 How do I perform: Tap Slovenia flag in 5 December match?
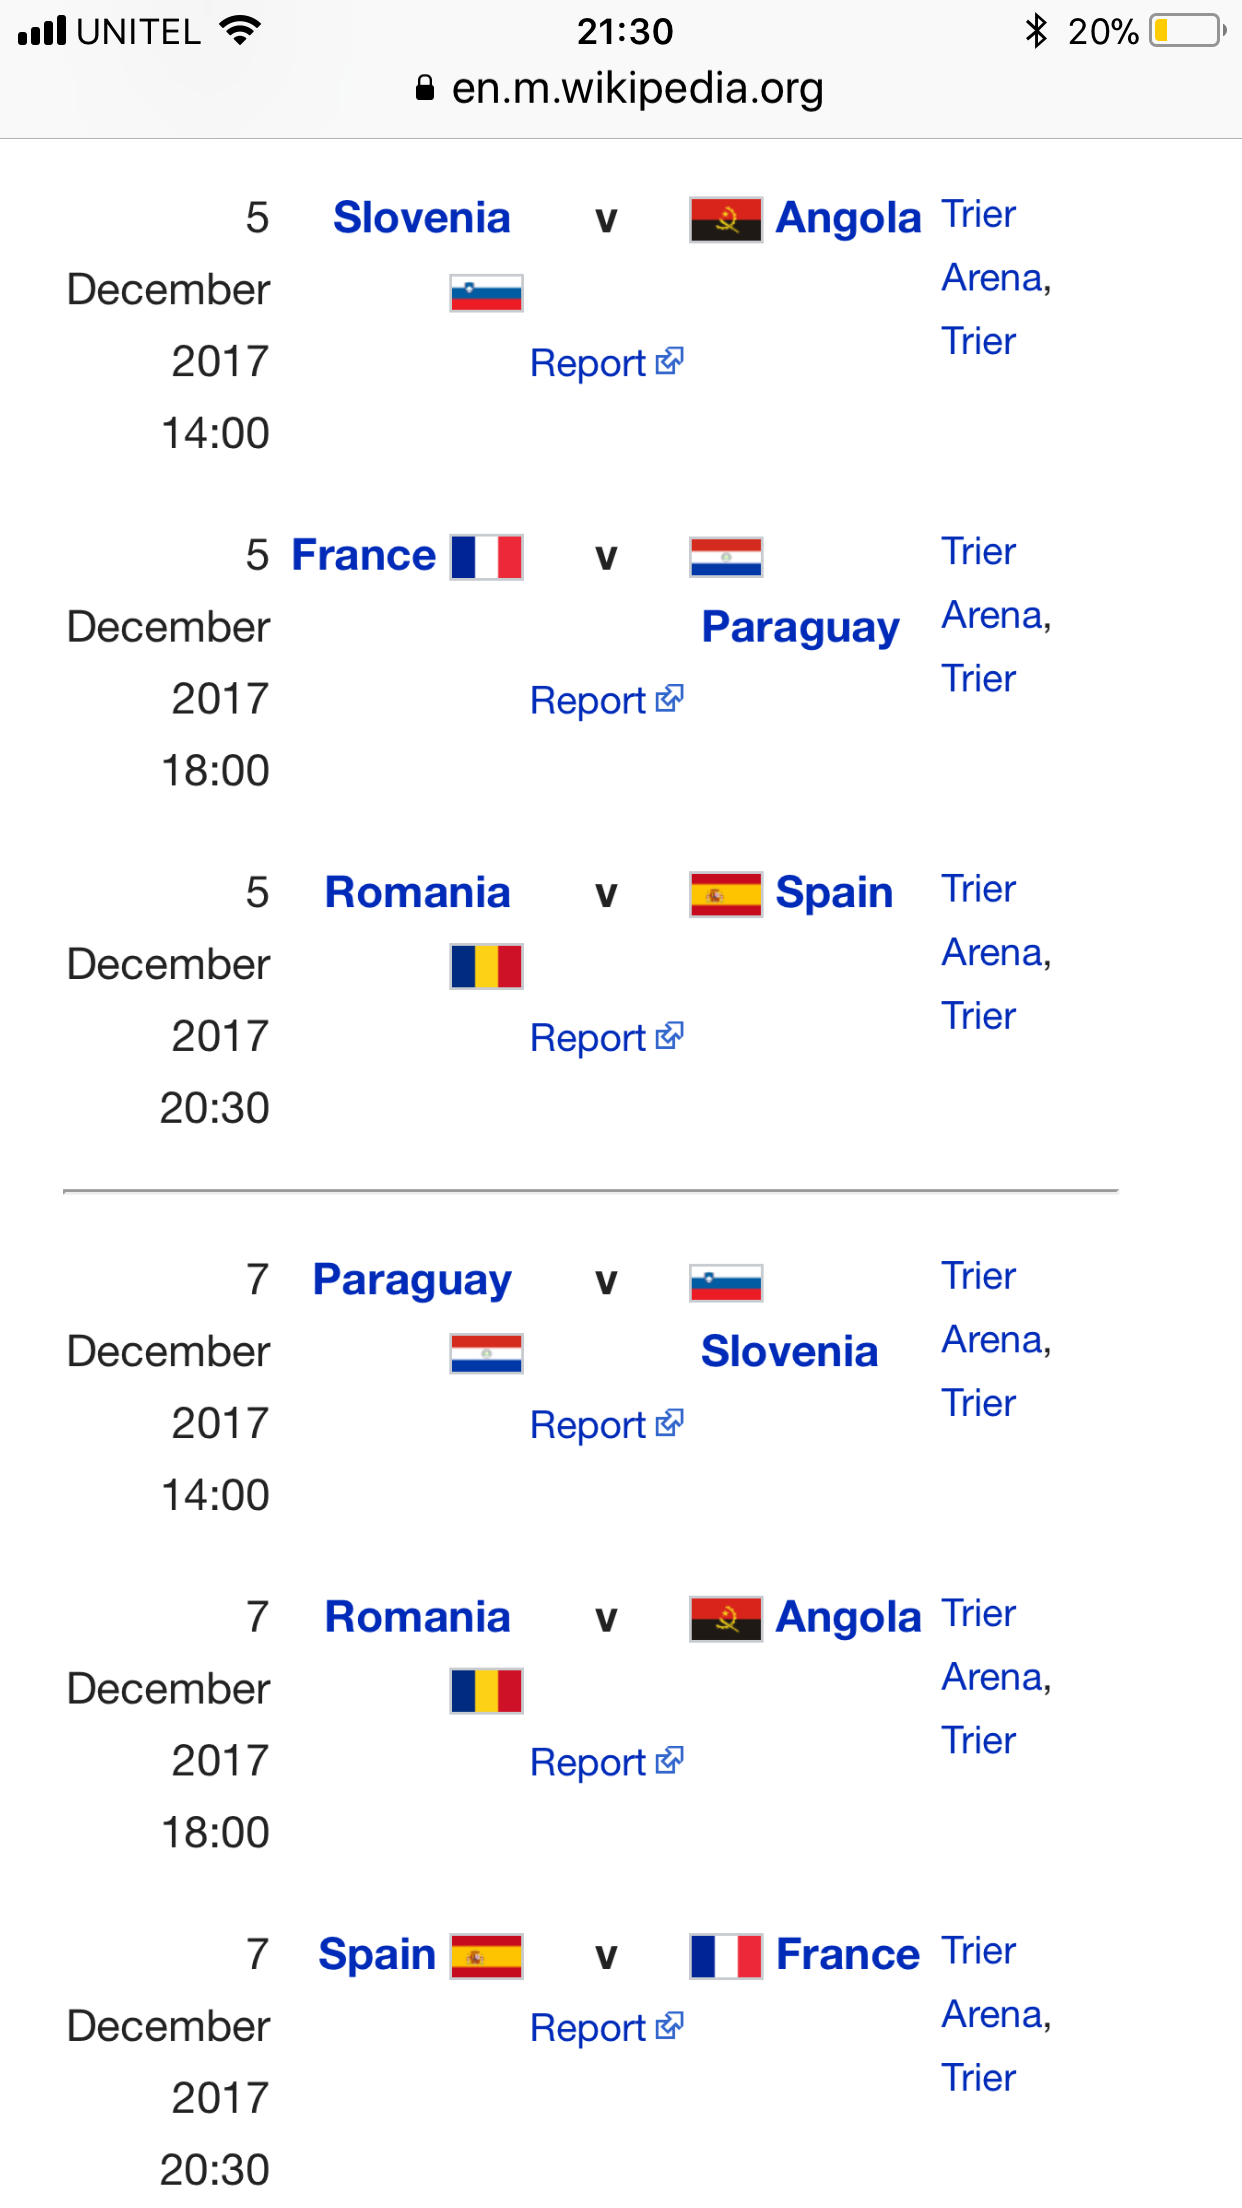pyautogui.click(x=486, y=292)
